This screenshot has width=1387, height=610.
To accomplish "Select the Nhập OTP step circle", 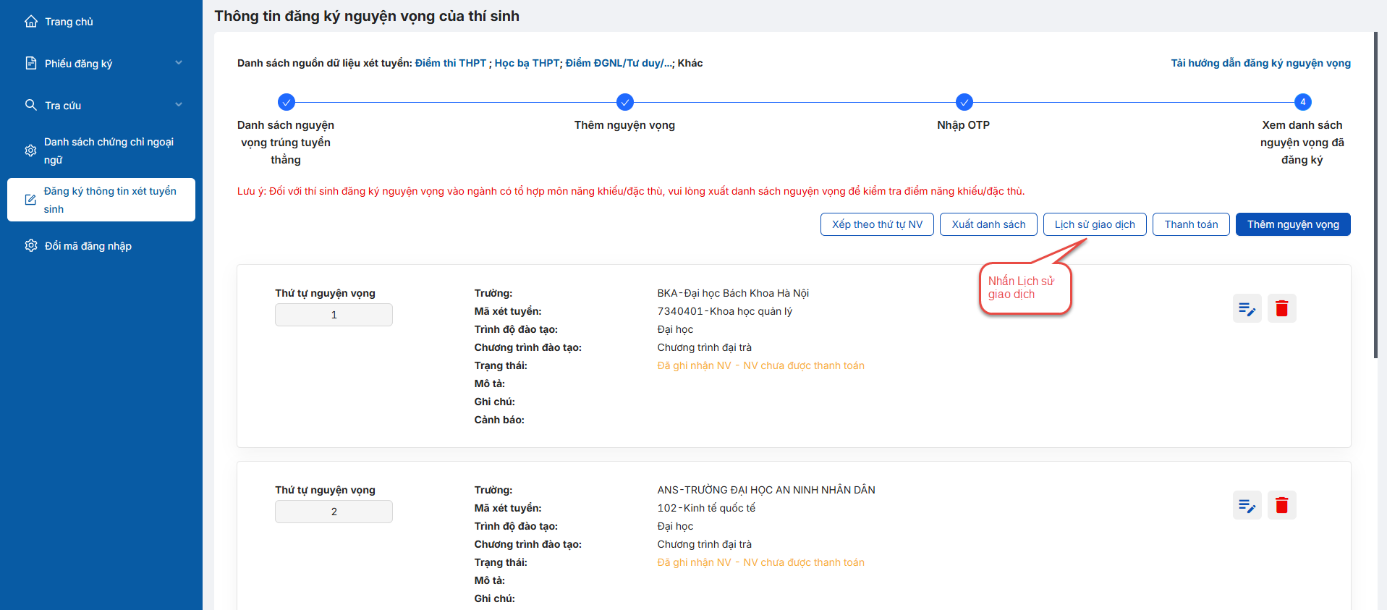I will pyautogui.click(x=964, y=102).
